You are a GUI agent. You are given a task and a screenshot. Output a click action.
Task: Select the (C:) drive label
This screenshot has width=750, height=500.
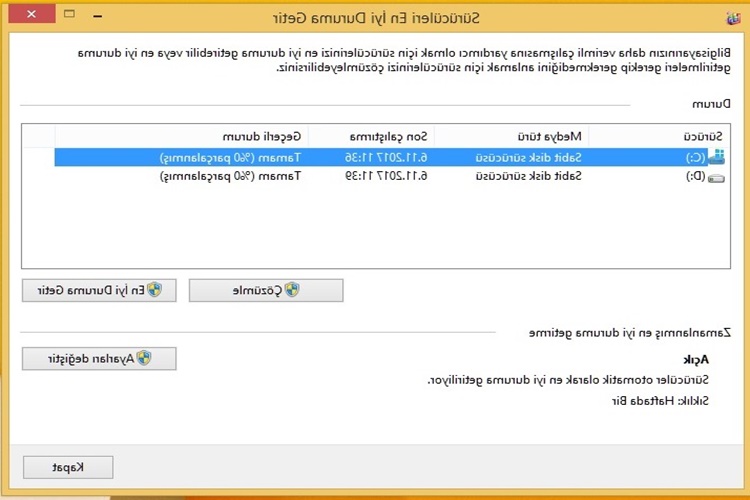point(695,157)
